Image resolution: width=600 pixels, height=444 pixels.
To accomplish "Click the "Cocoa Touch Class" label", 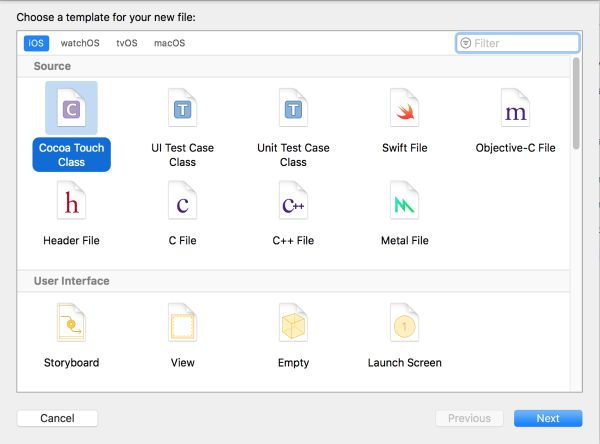I will [72, 155].
